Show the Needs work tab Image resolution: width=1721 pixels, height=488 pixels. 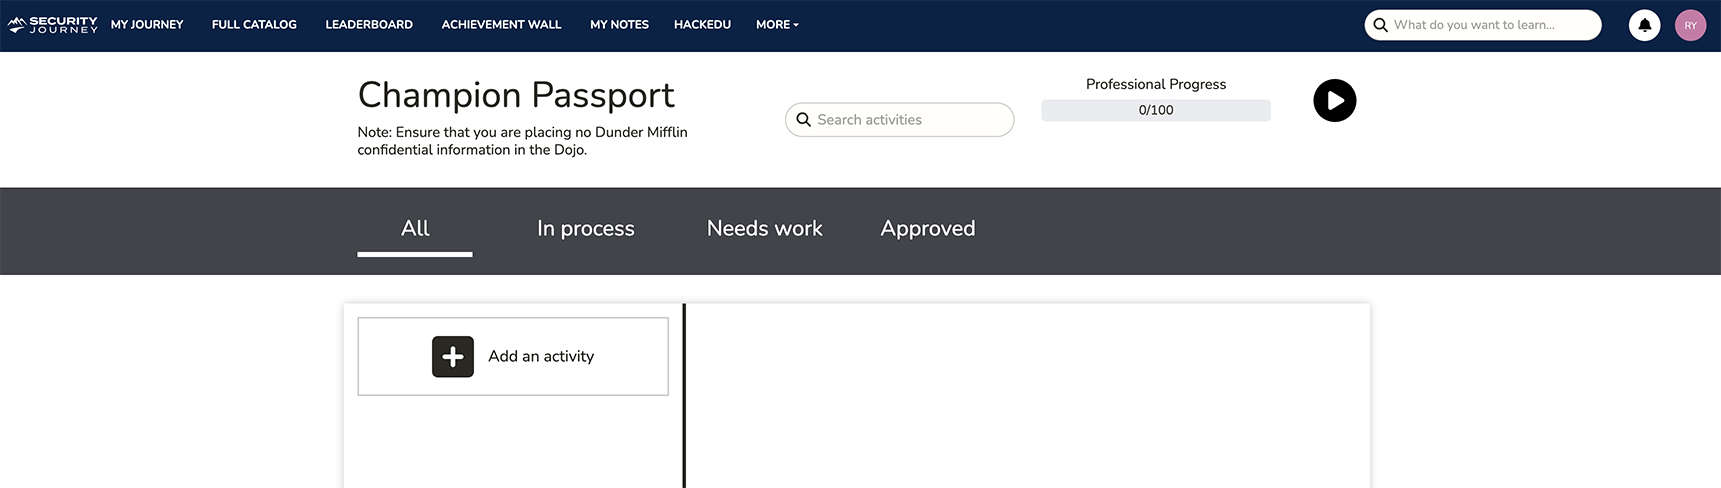tap(764, 229)
